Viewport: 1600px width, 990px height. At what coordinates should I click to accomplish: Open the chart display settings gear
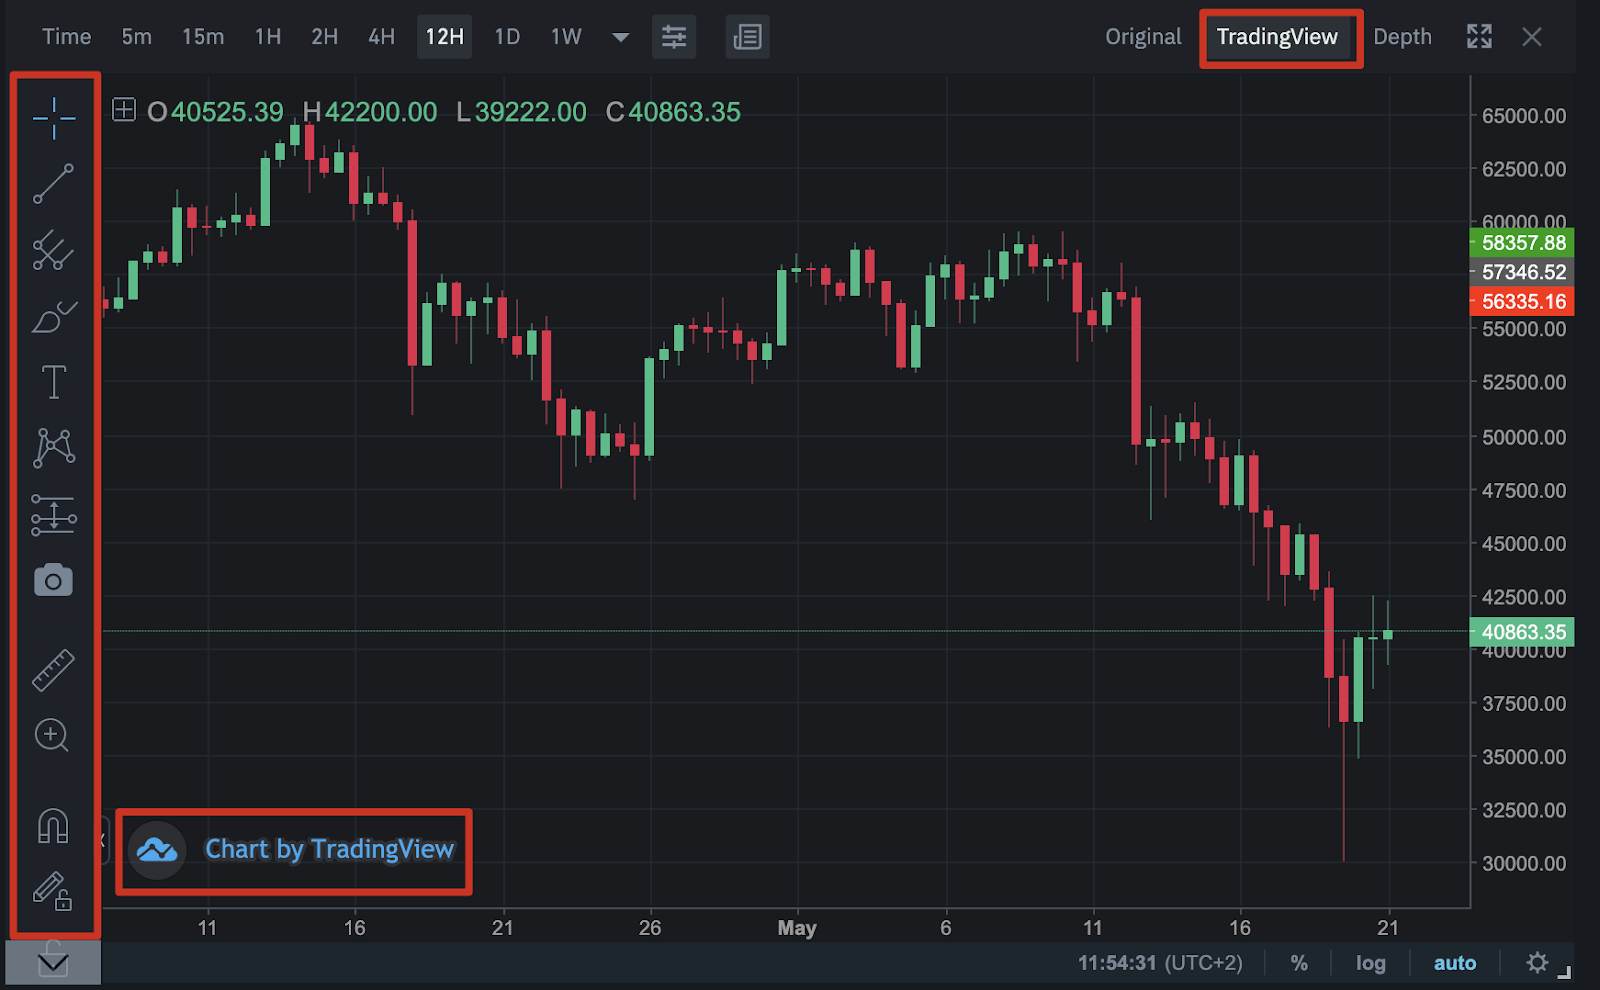tap(1537, 962)
